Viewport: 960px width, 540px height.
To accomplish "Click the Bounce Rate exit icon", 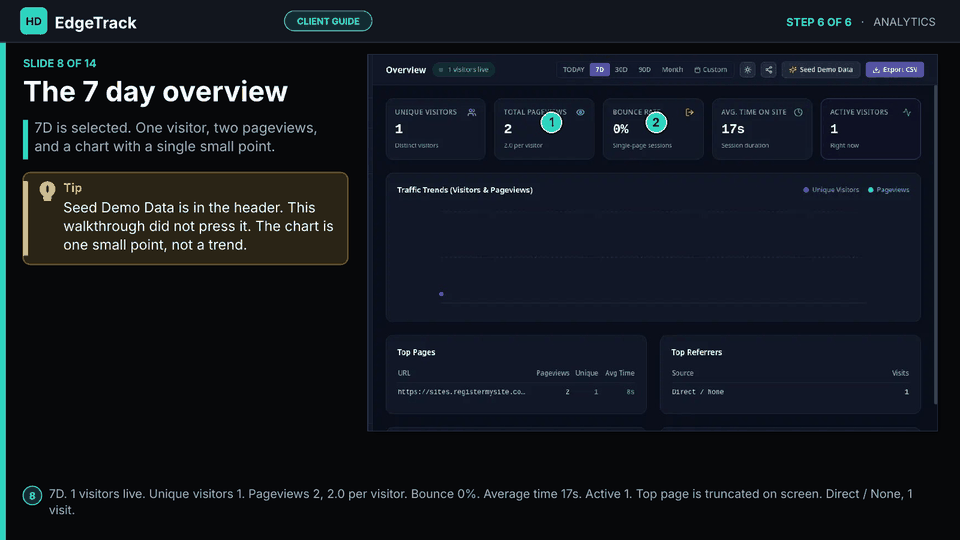I will [x=689, y=112].
